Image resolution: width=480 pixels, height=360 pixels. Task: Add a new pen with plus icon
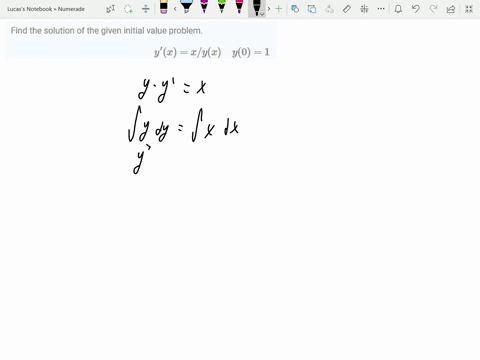(279, 9)
